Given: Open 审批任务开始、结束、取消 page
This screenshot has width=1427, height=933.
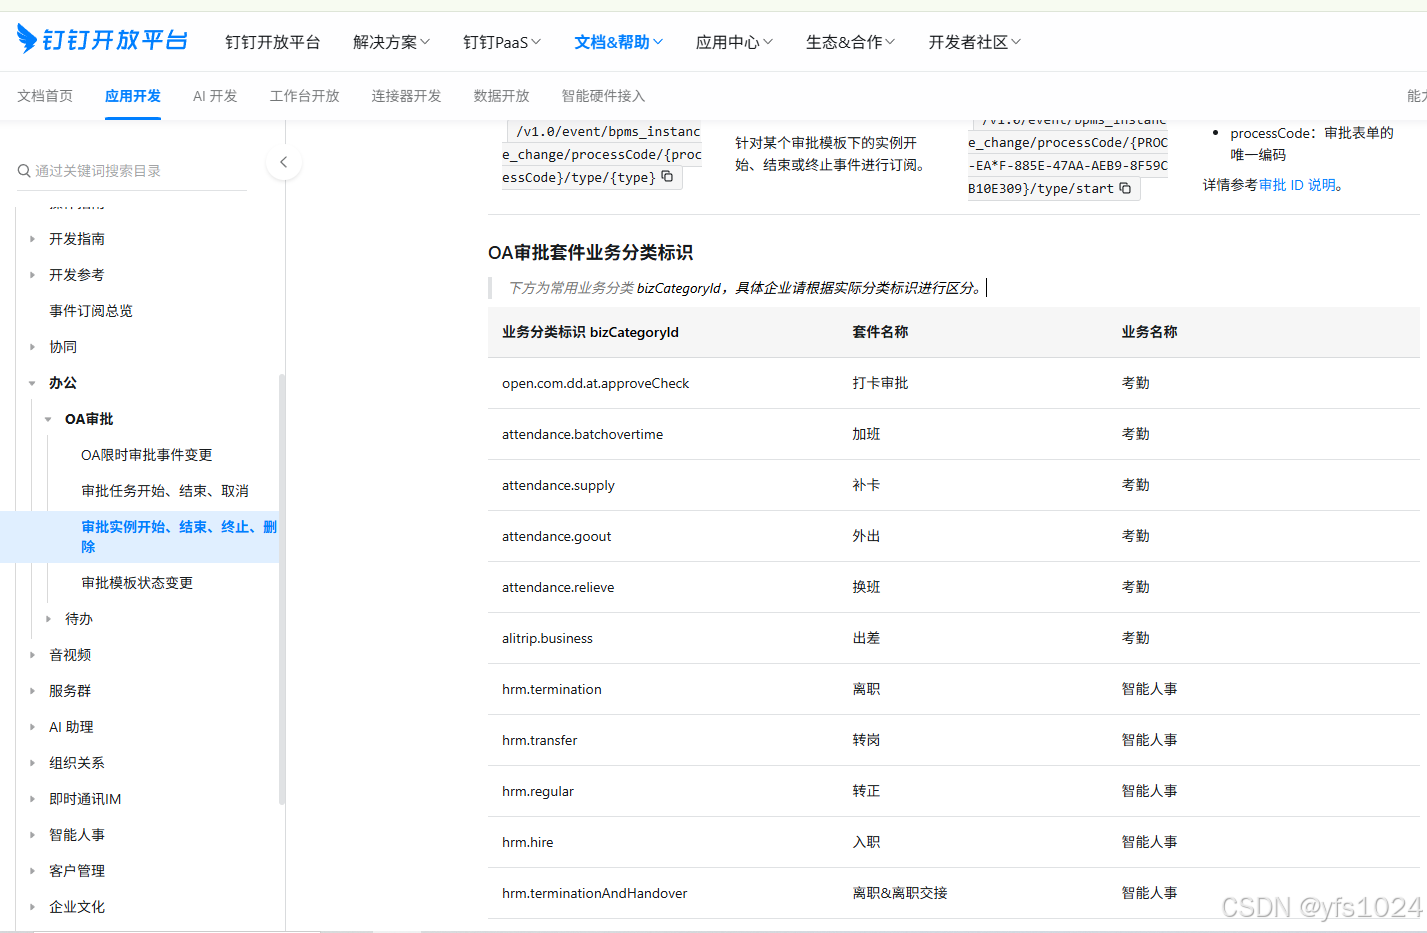Looking at the screenshot, I should (x=165, y=491).
